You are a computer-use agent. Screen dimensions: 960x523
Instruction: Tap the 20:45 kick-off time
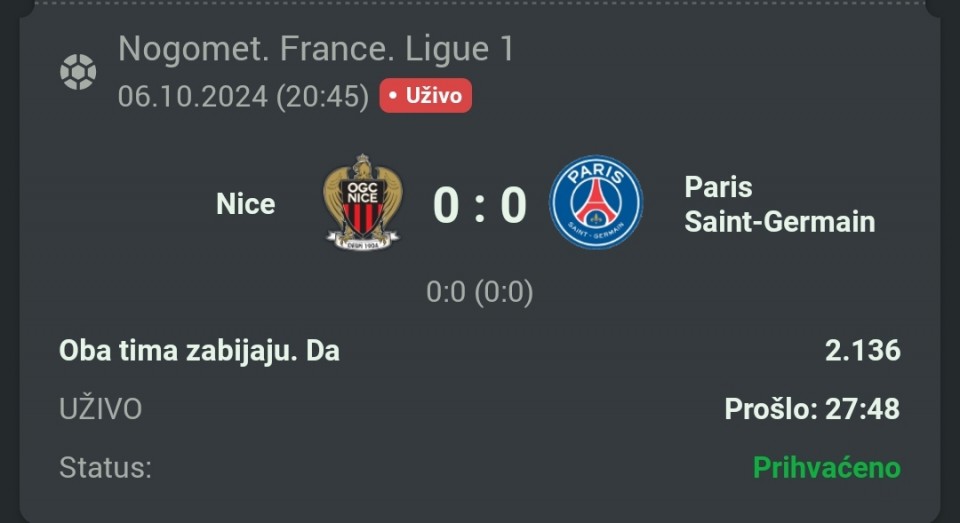click(323, 96)
